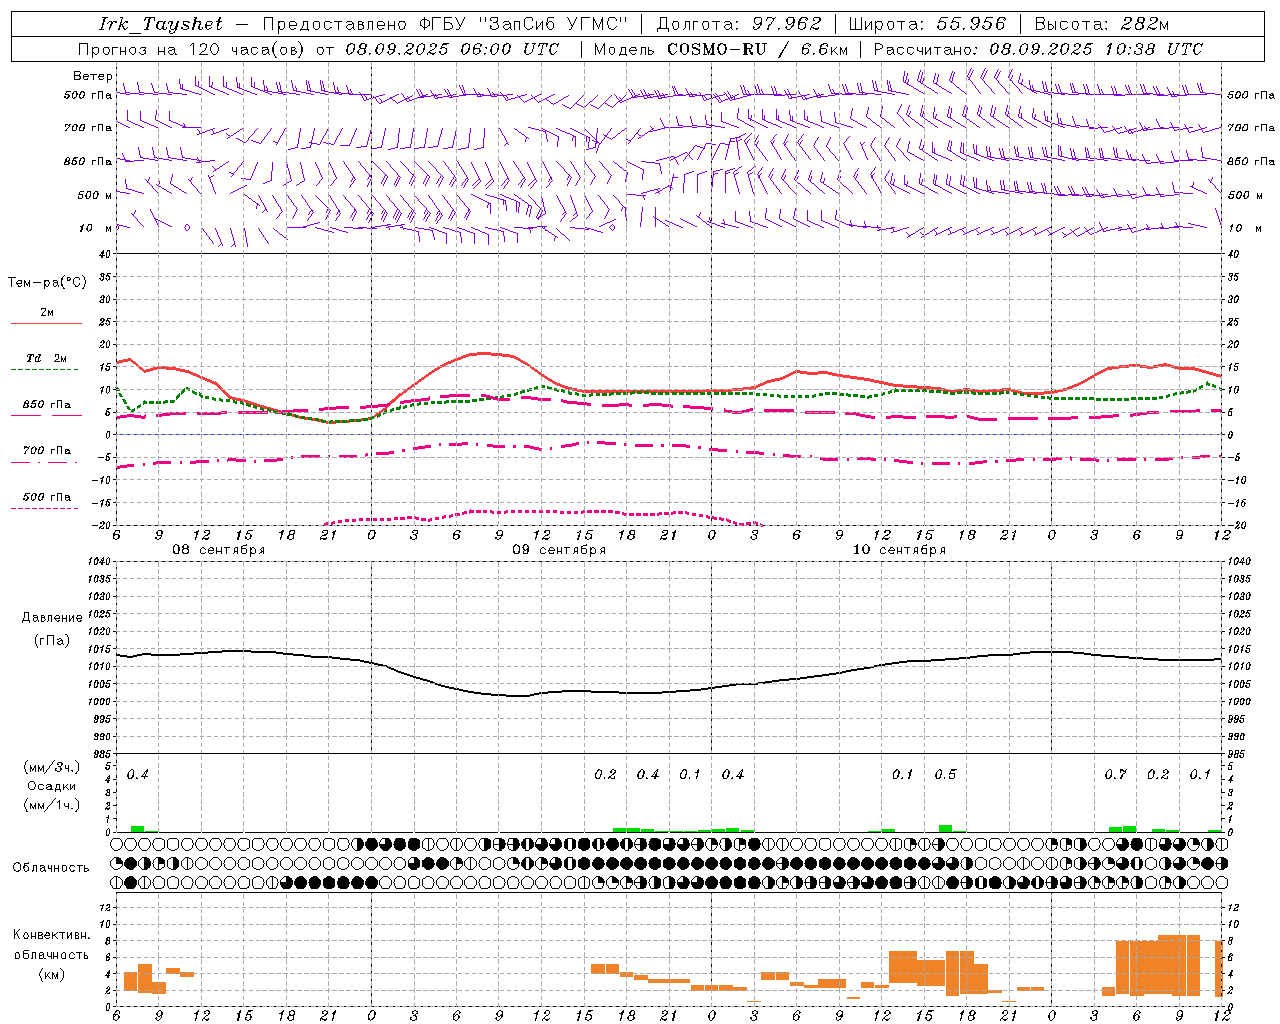The height and width of the screenshot is (1024, 1280).
Task: Select the 'Долгота: 97.962' header text
Action: tap(739, 24)
